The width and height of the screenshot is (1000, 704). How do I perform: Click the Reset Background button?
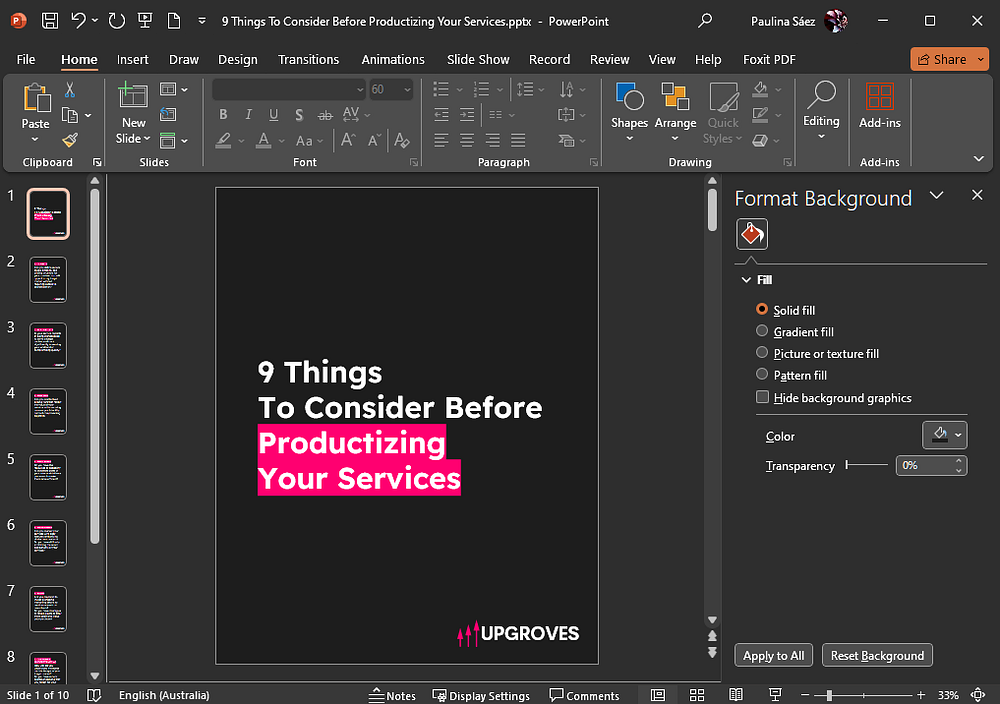click(x=877, y=655)
